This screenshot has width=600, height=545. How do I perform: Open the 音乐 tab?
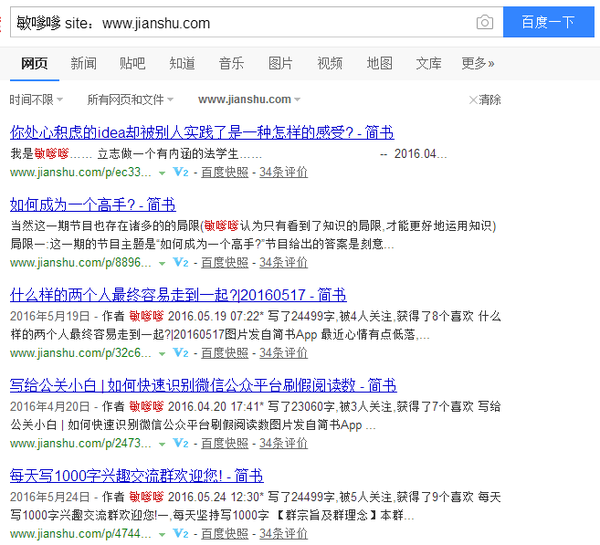pyautogui.click(x=231, y=63)
